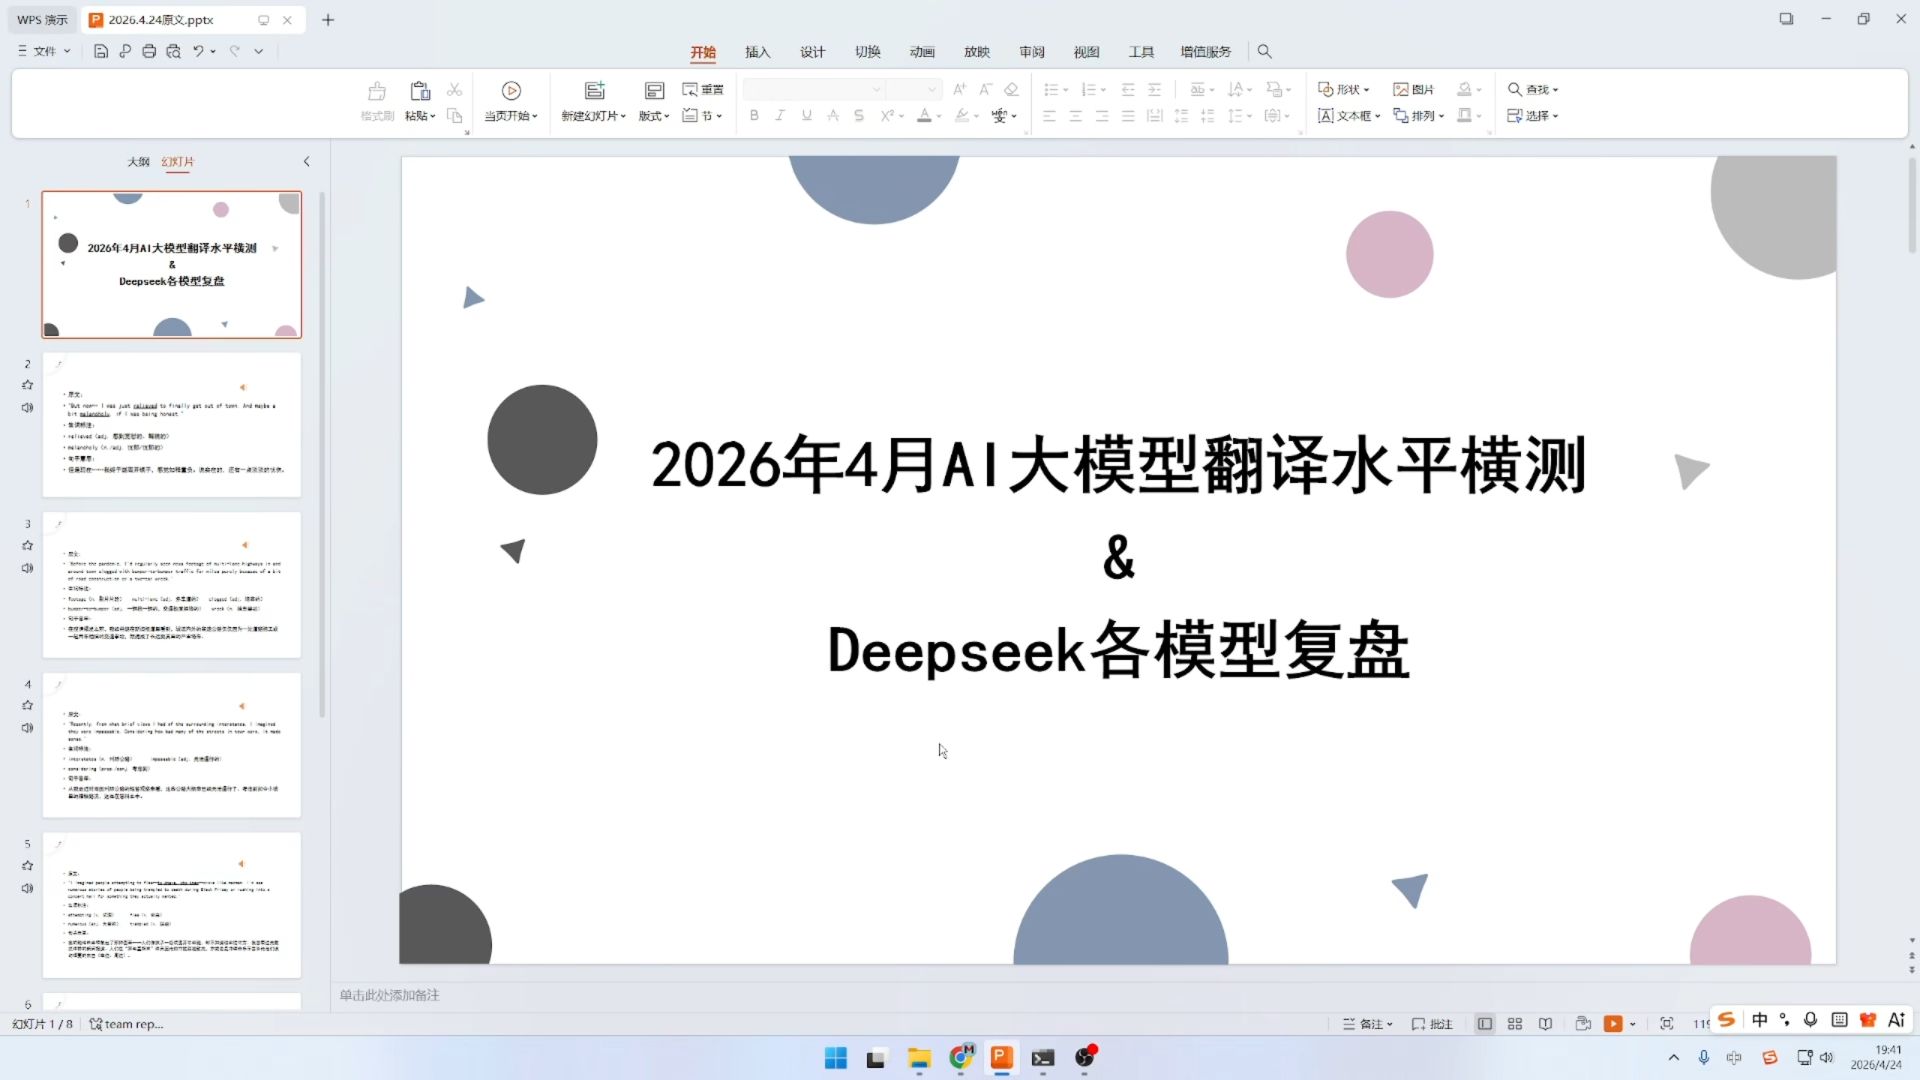The image size is (1920, 1080).
Task: Click the shape fill color swatch
Action: tap(1464, 90)
